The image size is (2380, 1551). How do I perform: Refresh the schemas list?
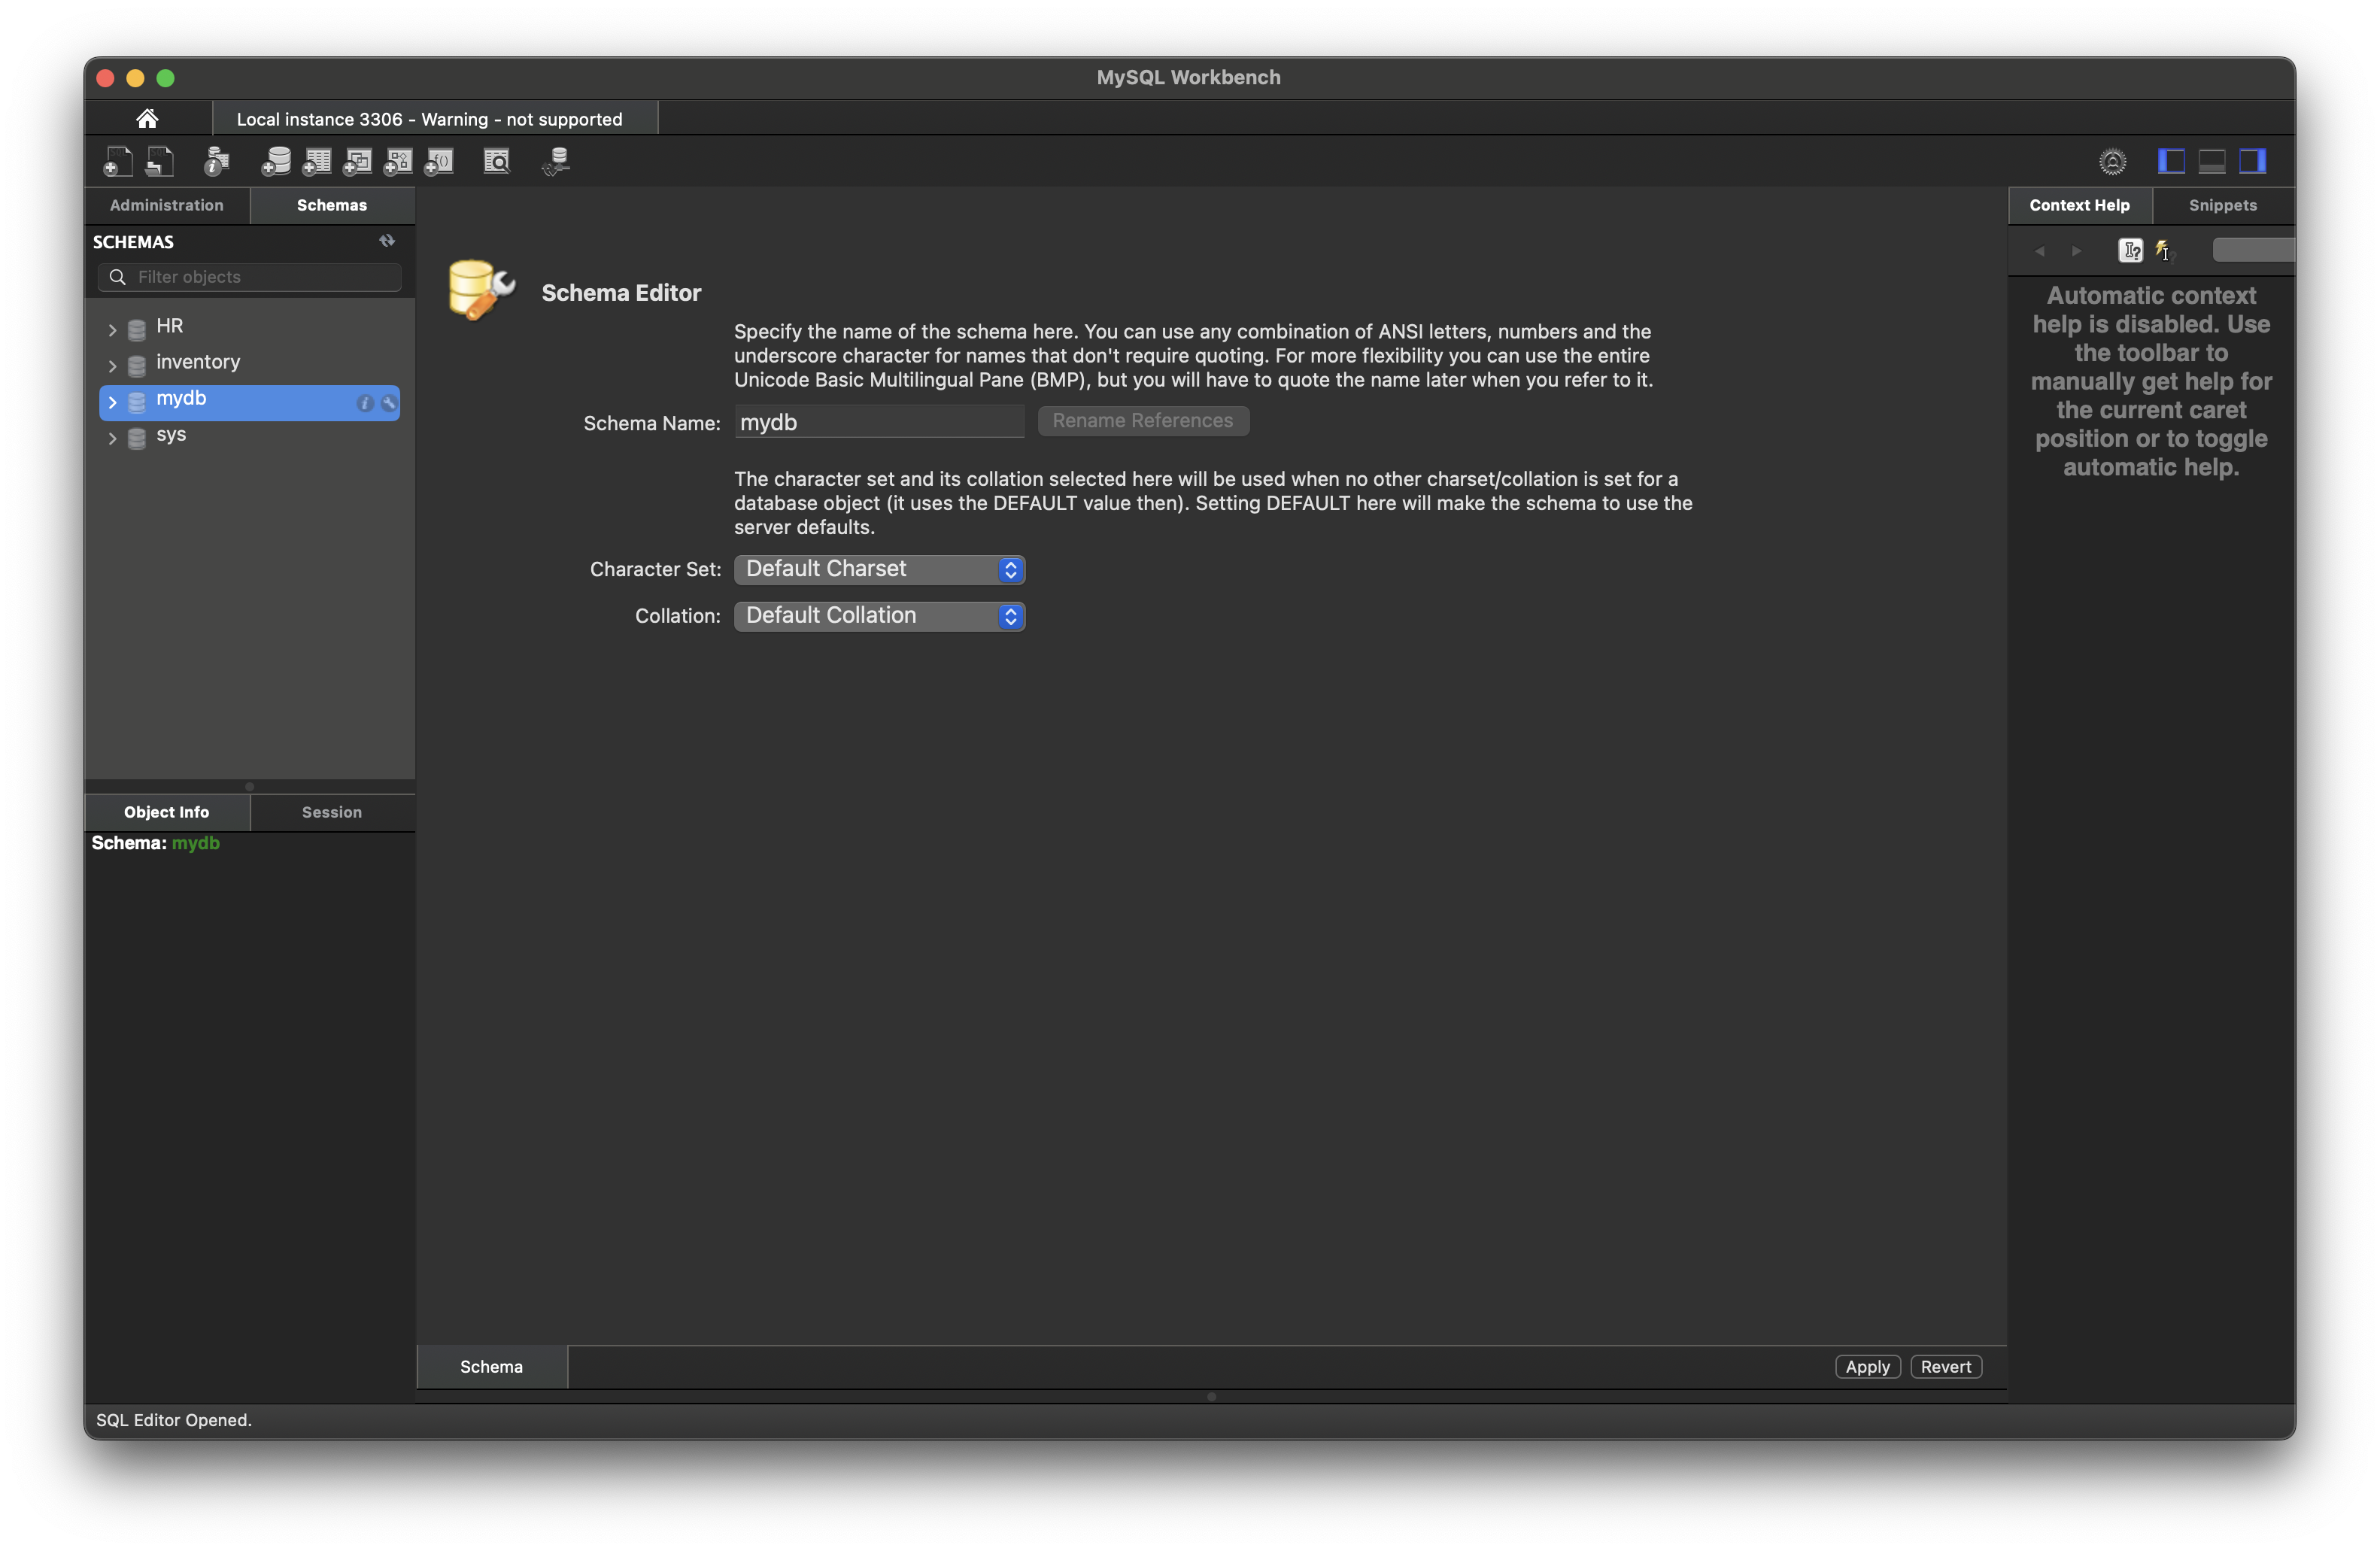click(387, 241)
